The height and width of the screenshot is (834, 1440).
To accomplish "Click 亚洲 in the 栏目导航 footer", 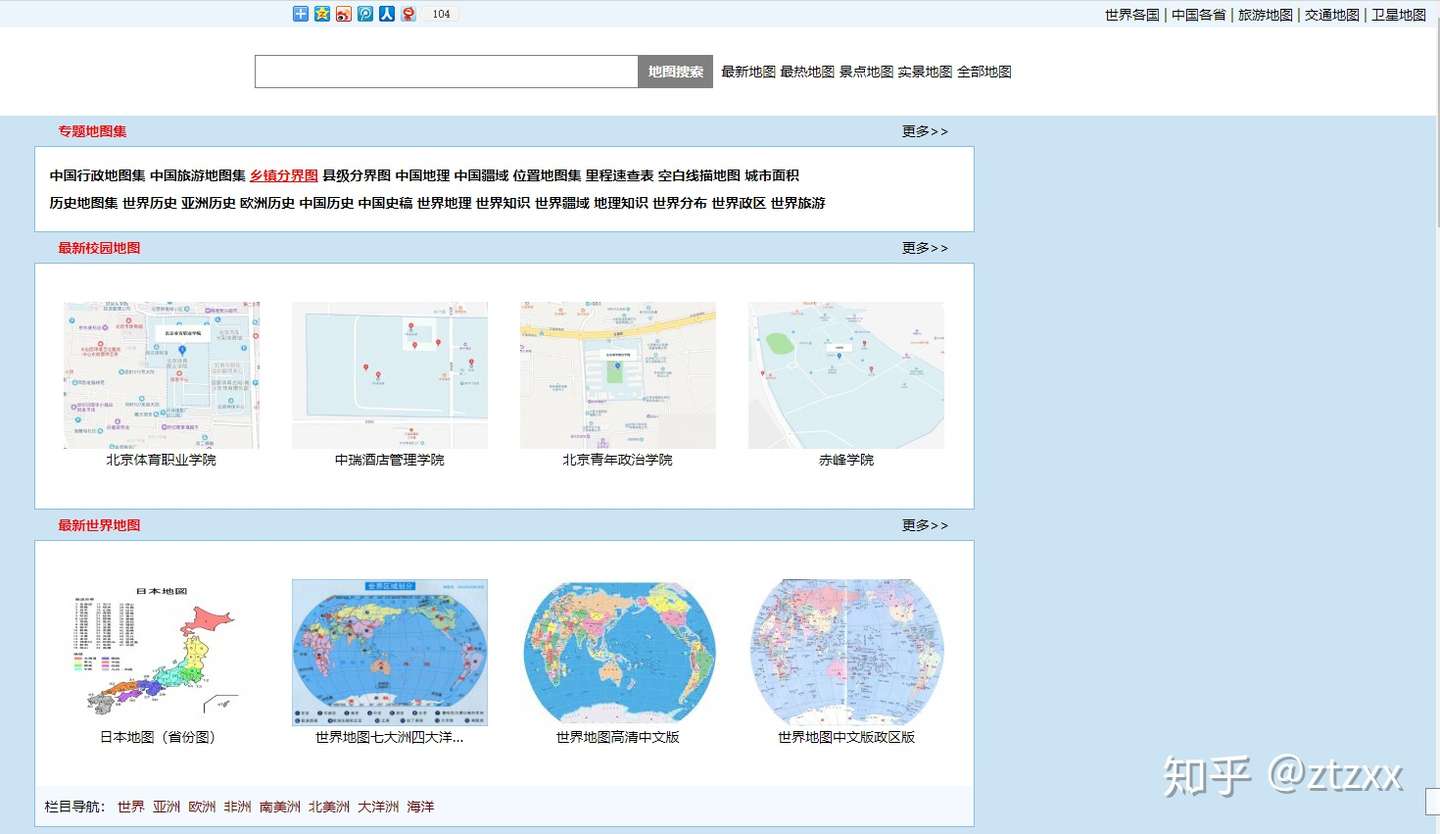I will click(166, 806).
